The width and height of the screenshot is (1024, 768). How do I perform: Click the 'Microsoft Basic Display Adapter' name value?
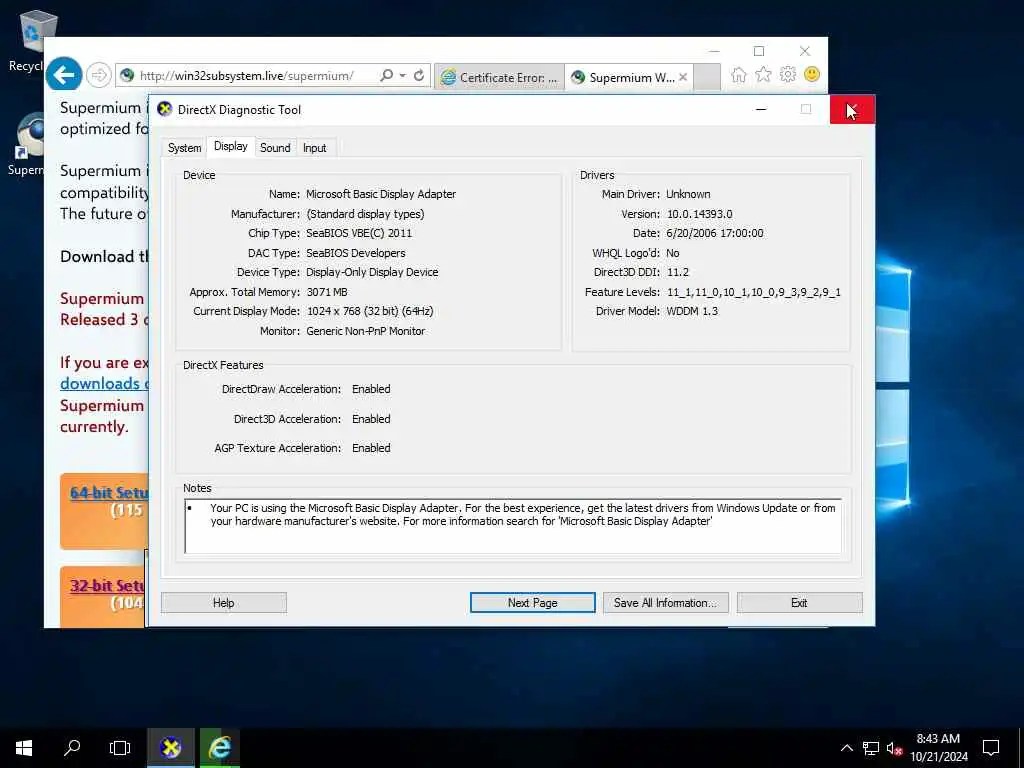tap(381, 194)
